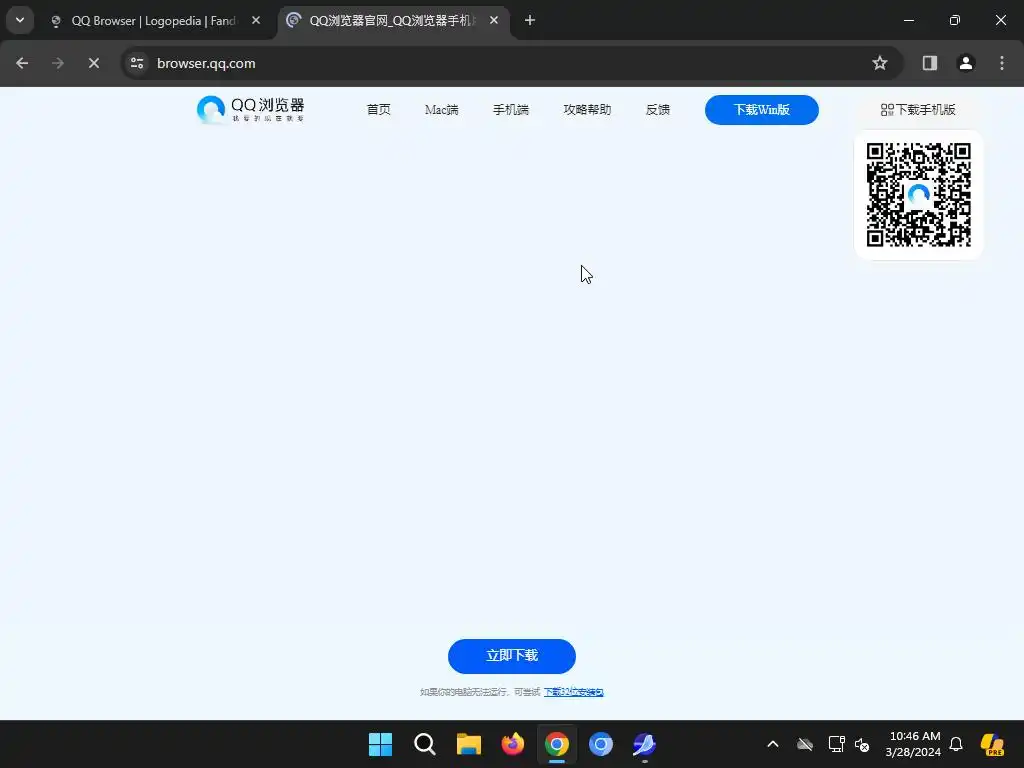Launch Firefox from the taskbar
Image resolution: width=1024 pixels, height=768 pixels.
click(513, 744)
